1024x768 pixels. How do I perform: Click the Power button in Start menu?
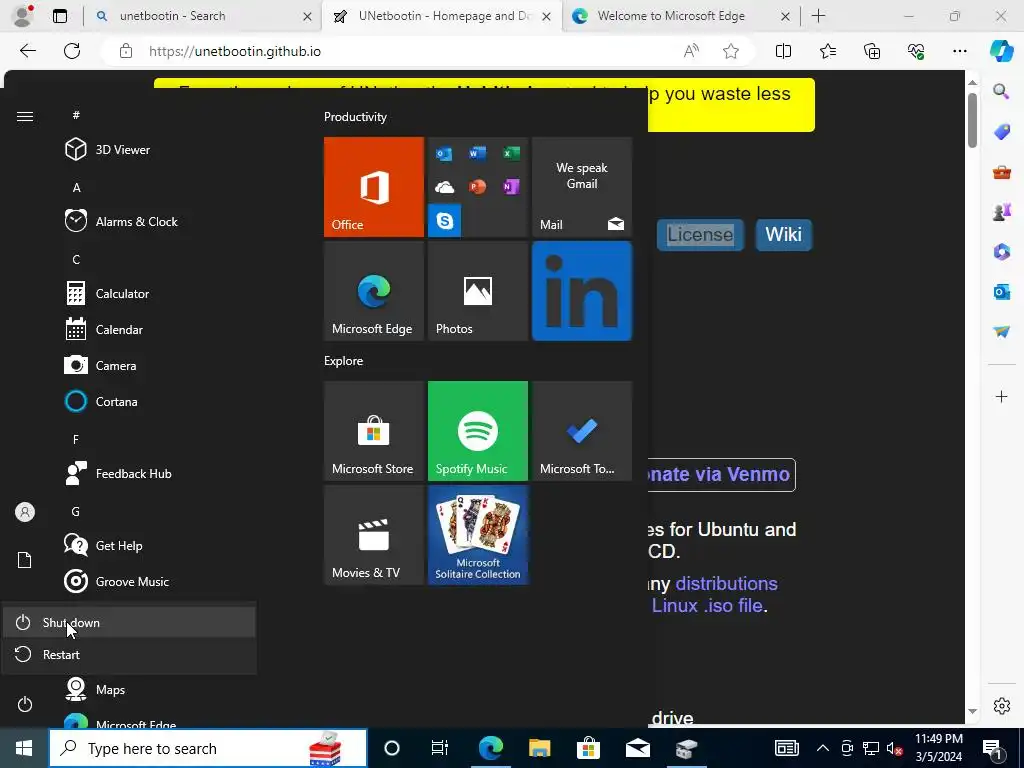[x=25, y=704]
